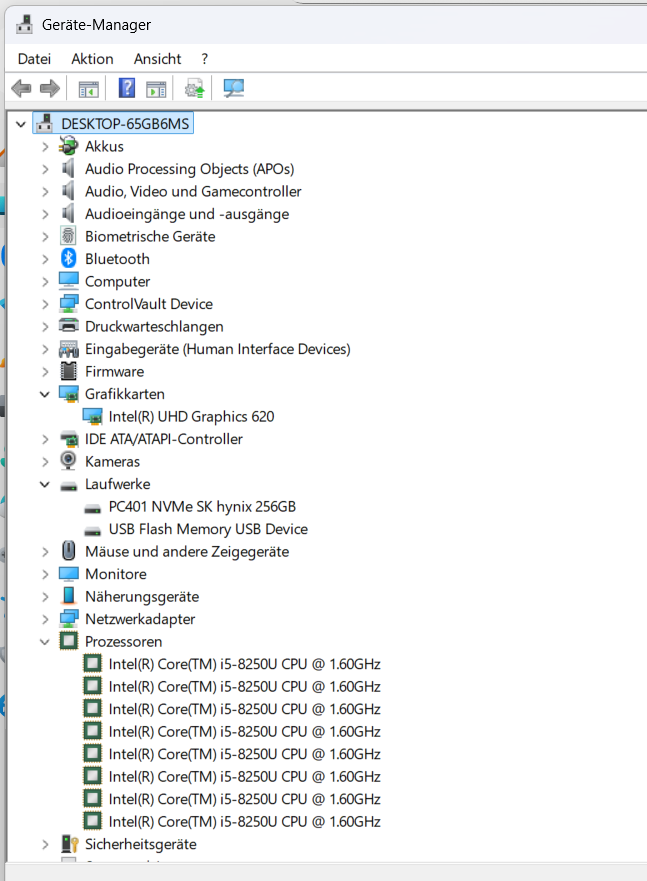The height and width of the screenshot is (881, 647).
Task: Click the Eingabegeräte HID icon
Action: 69,349
